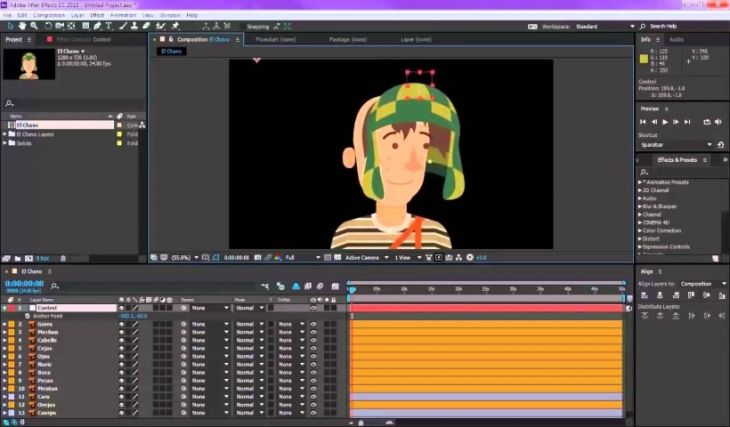Select the Horizontal Type tool
Viewport: 730px width, 427px height.
click(108, 26)
